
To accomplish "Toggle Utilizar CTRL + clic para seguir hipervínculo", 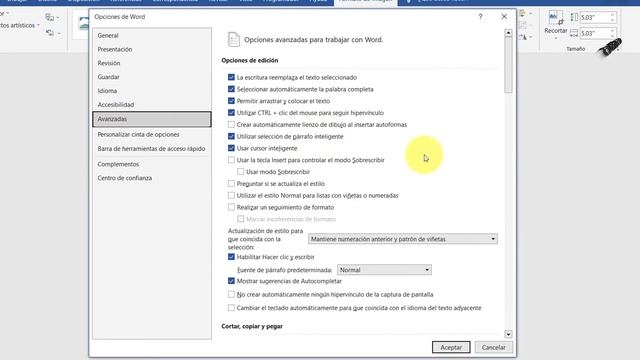I will tap(231, 113).
